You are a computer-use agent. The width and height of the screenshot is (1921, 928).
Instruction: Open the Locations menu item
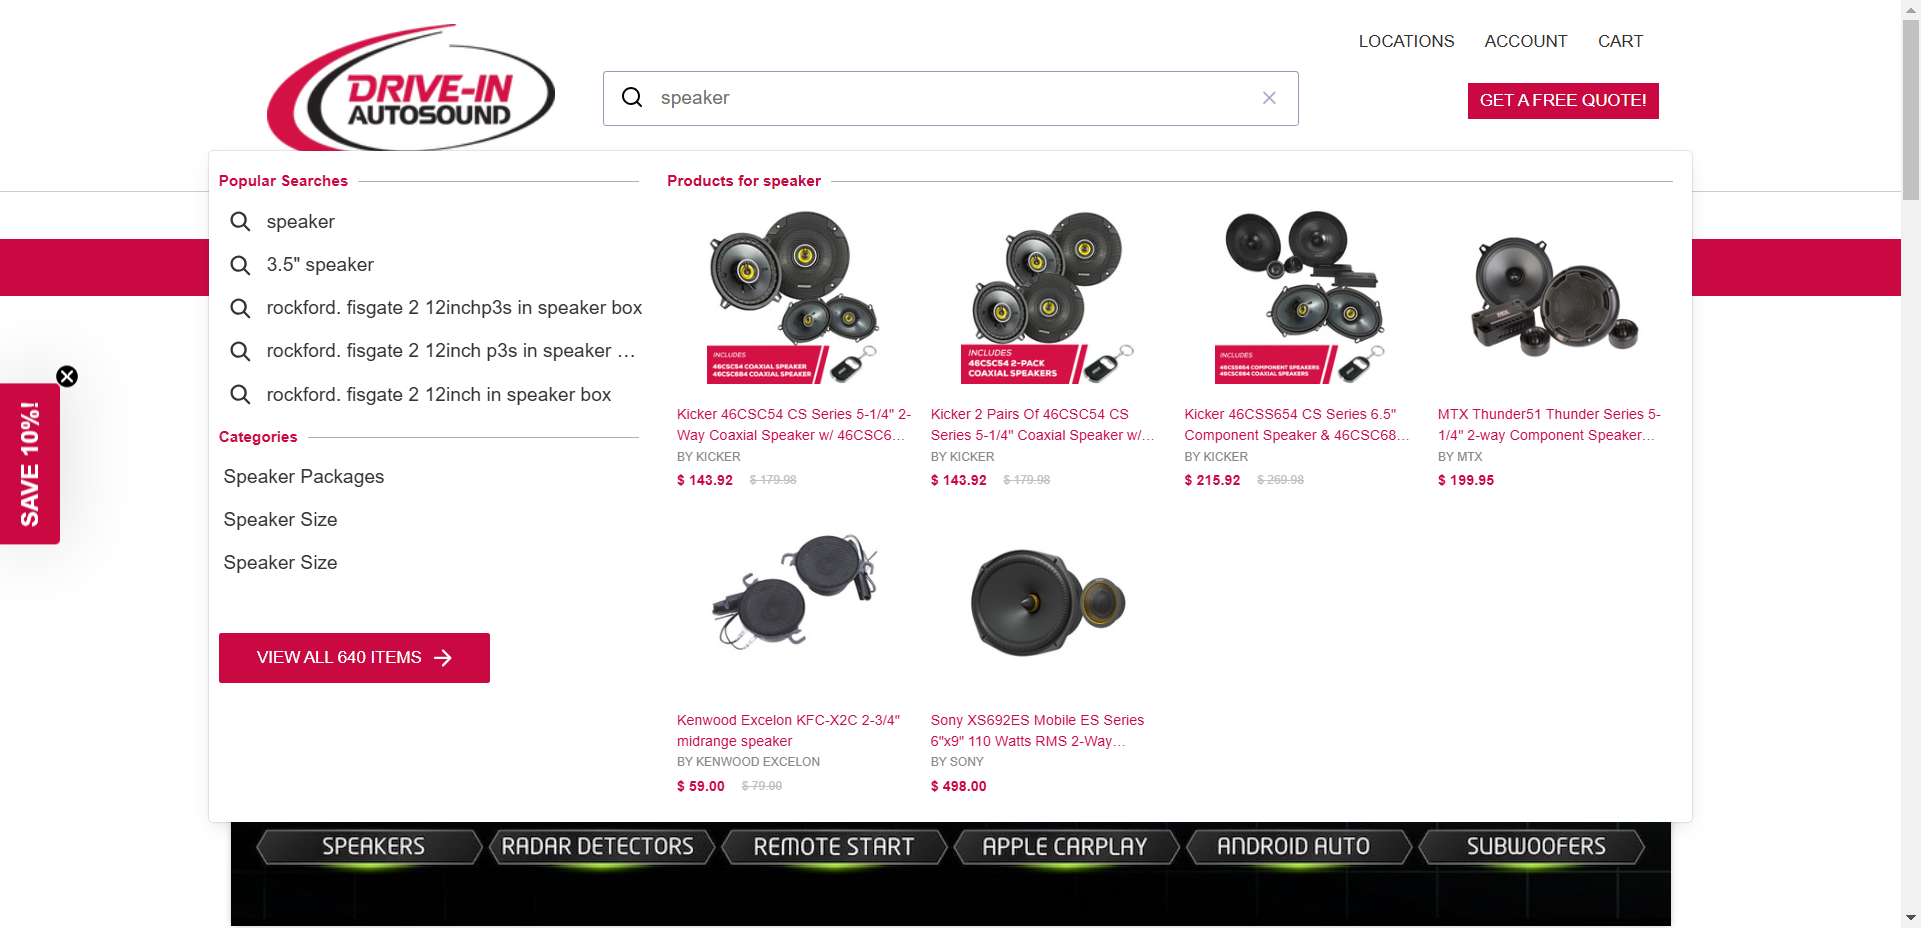tap(1406, 41)
